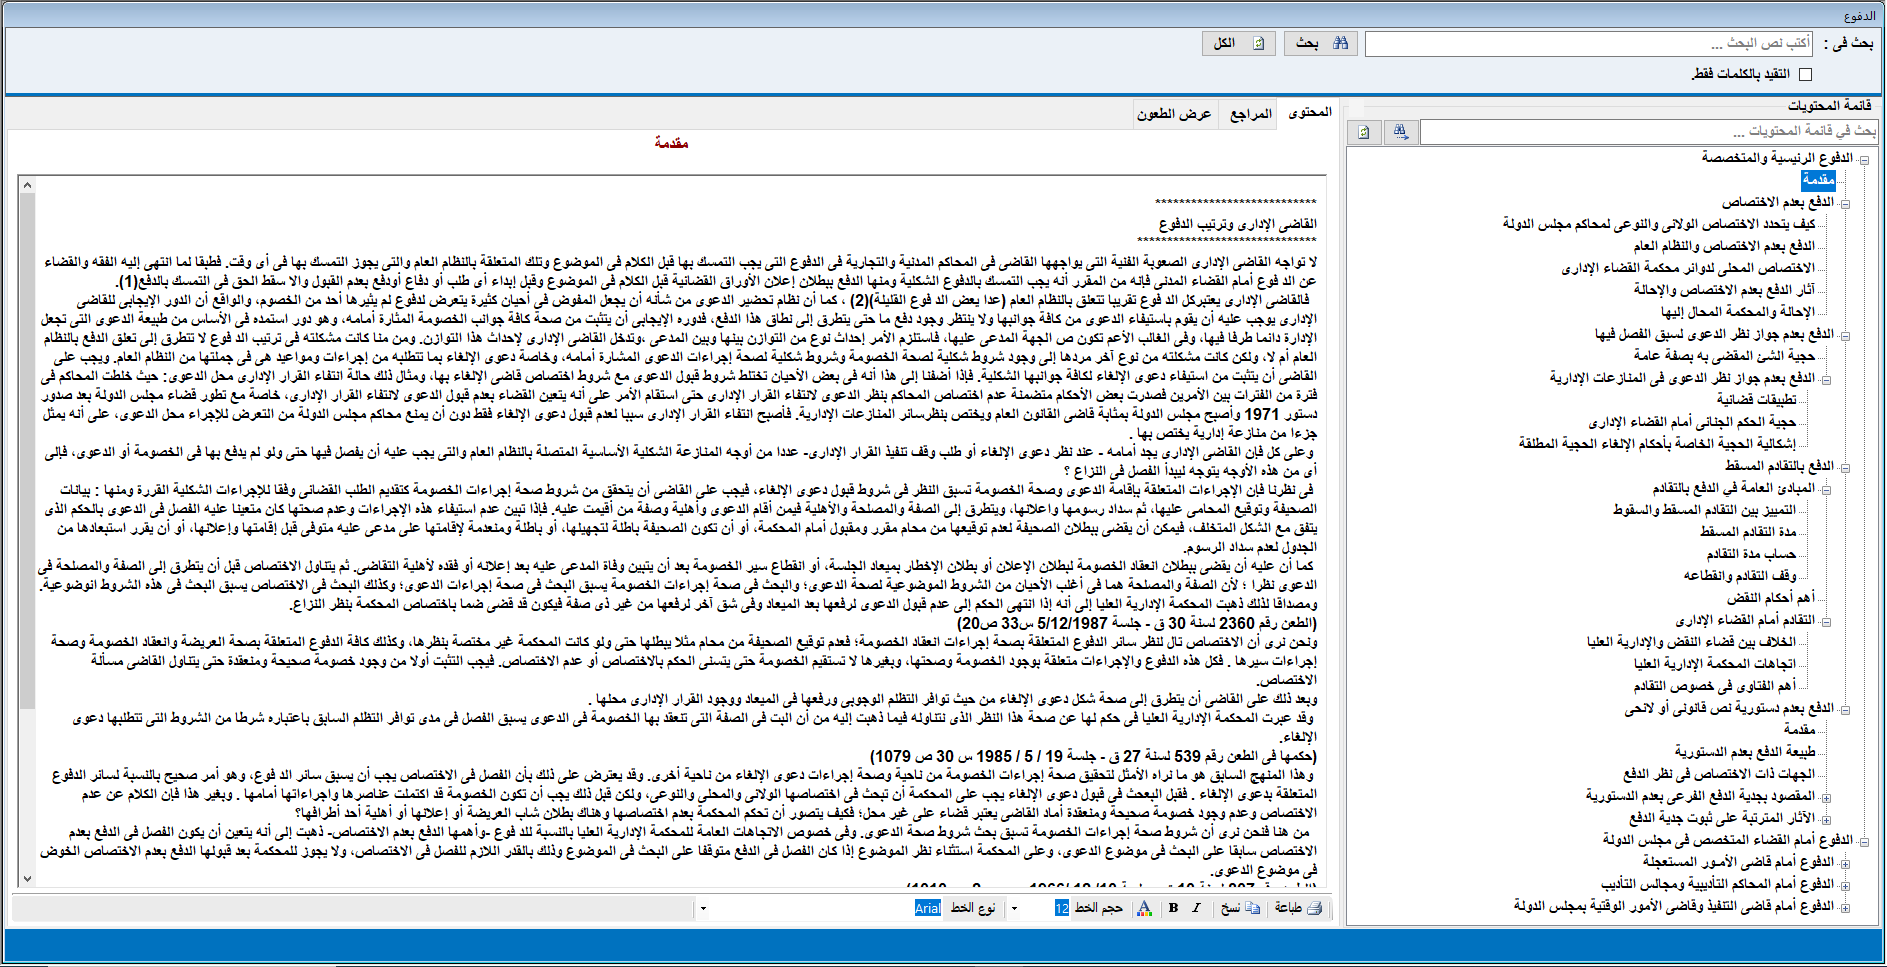Image resolution: width=1887 pixels, height=967 pixels.
Task: Open 'إشكالية الحجية الخاصة بأحكام الإلغاء' item
Action: [1657, 444]
